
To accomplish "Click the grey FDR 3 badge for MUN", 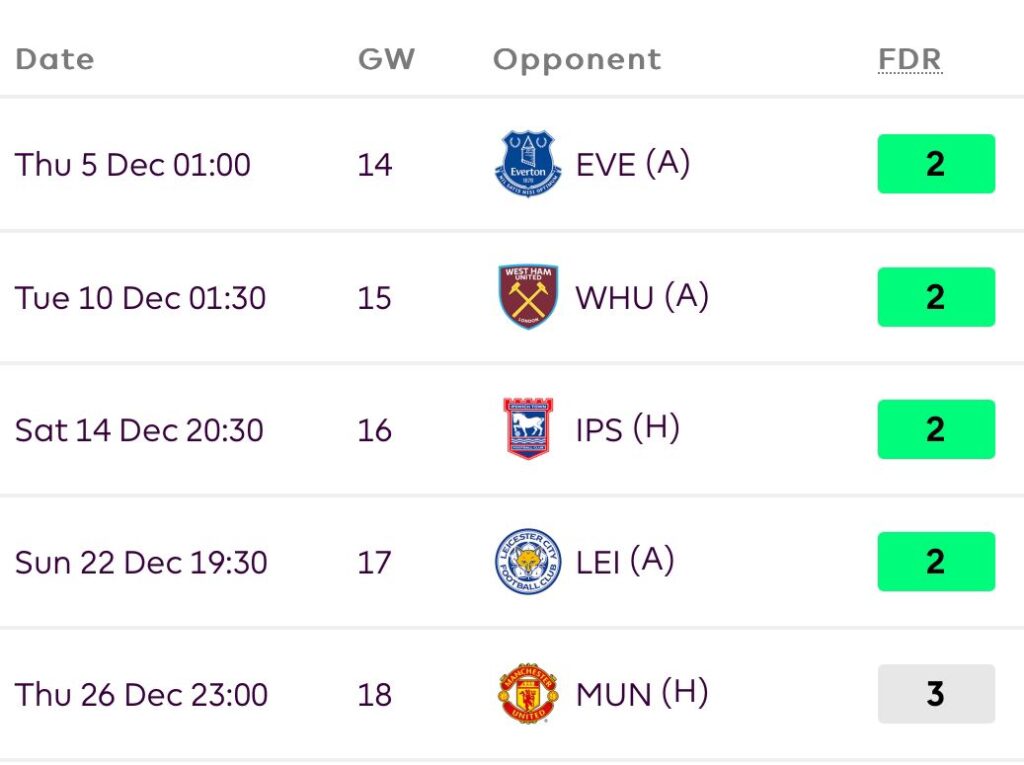I will click(x=936, y=694).
